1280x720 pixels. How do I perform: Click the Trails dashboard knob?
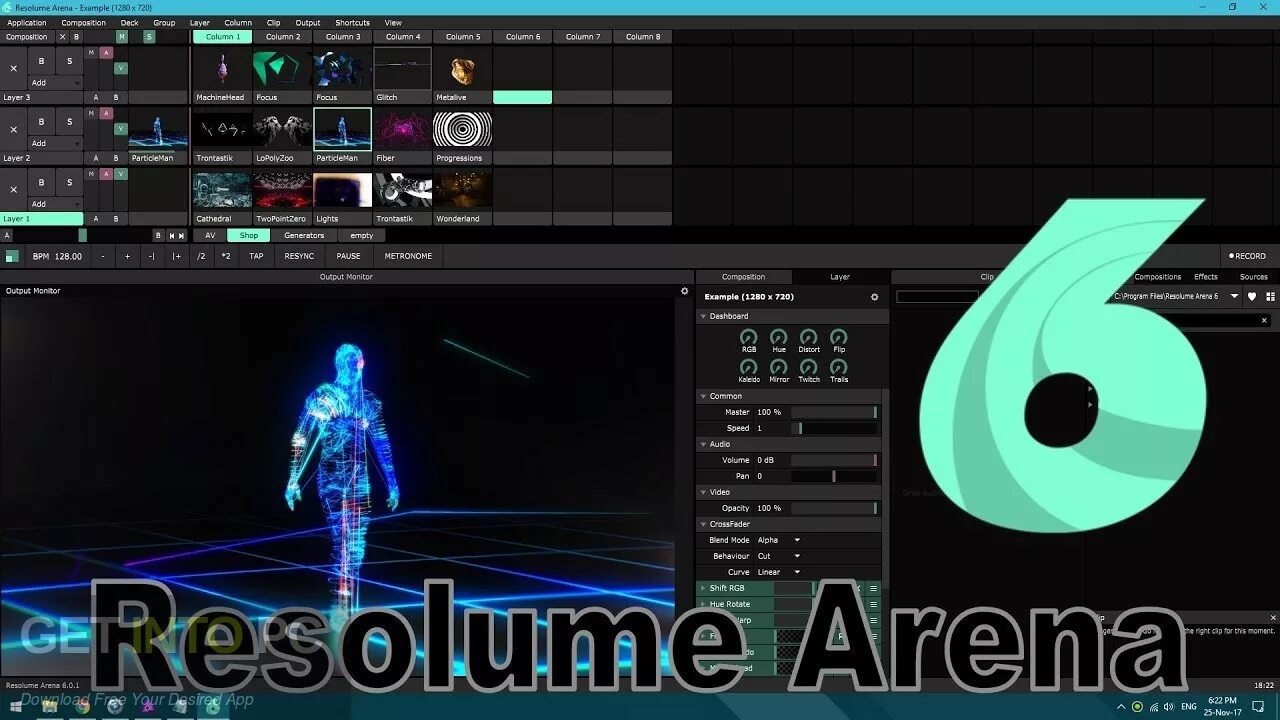838,367
